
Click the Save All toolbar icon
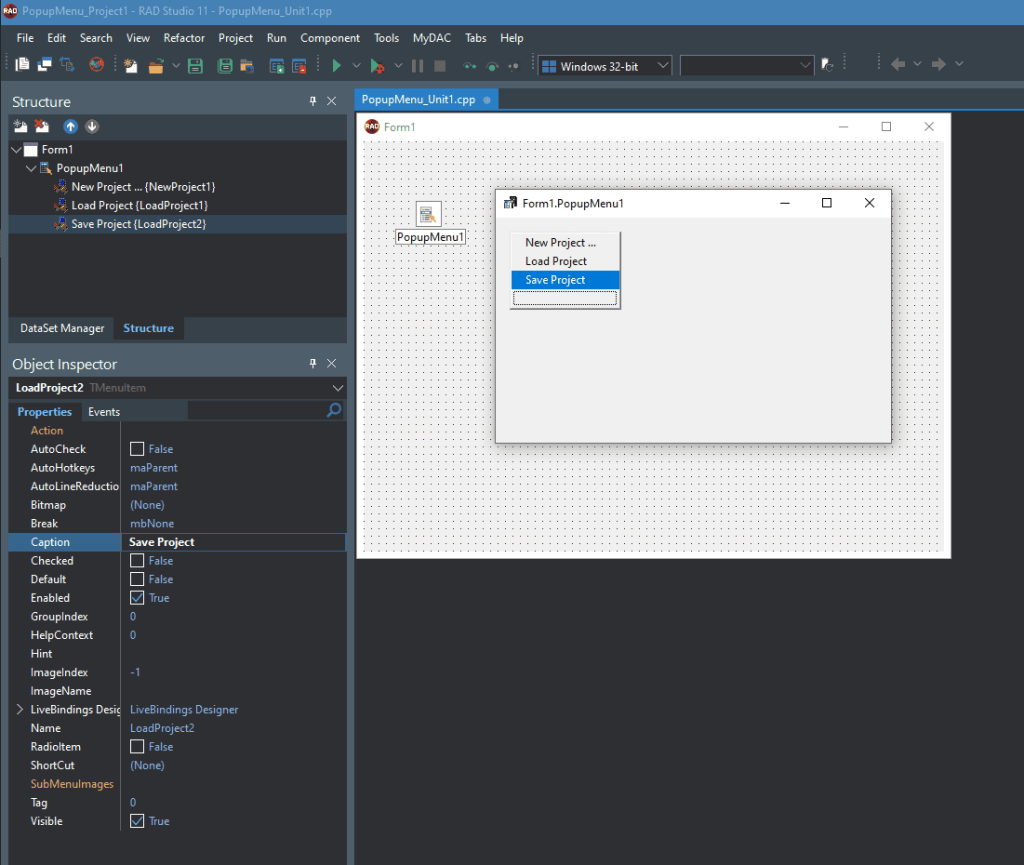(225, 65)
